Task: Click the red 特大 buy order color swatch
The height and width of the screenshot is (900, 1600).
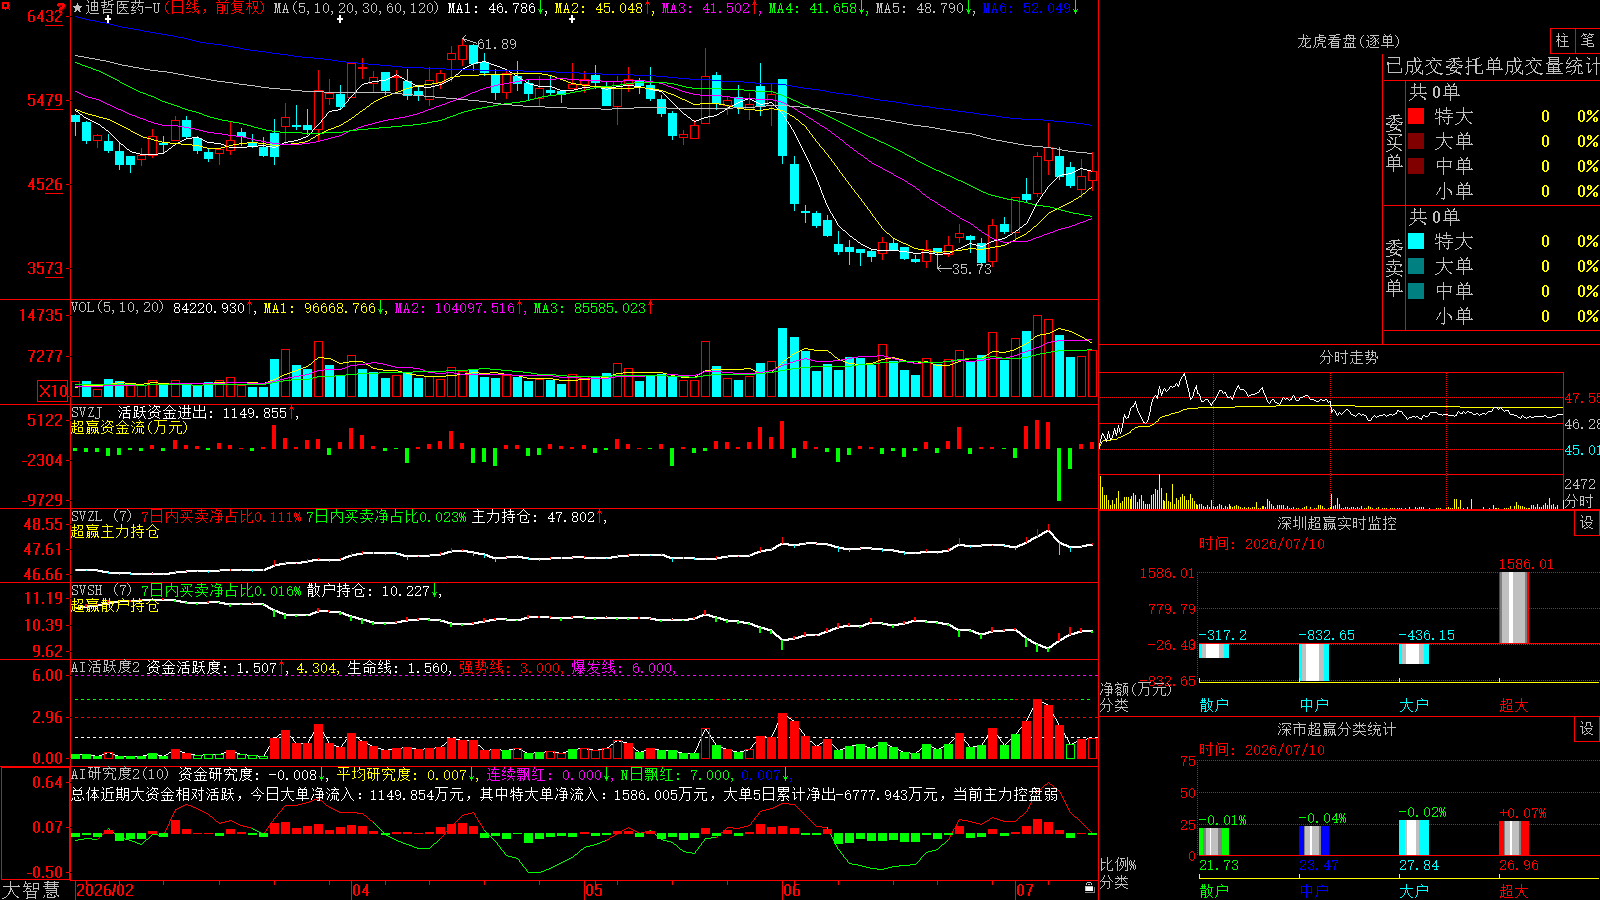Action: point(1416,116)
